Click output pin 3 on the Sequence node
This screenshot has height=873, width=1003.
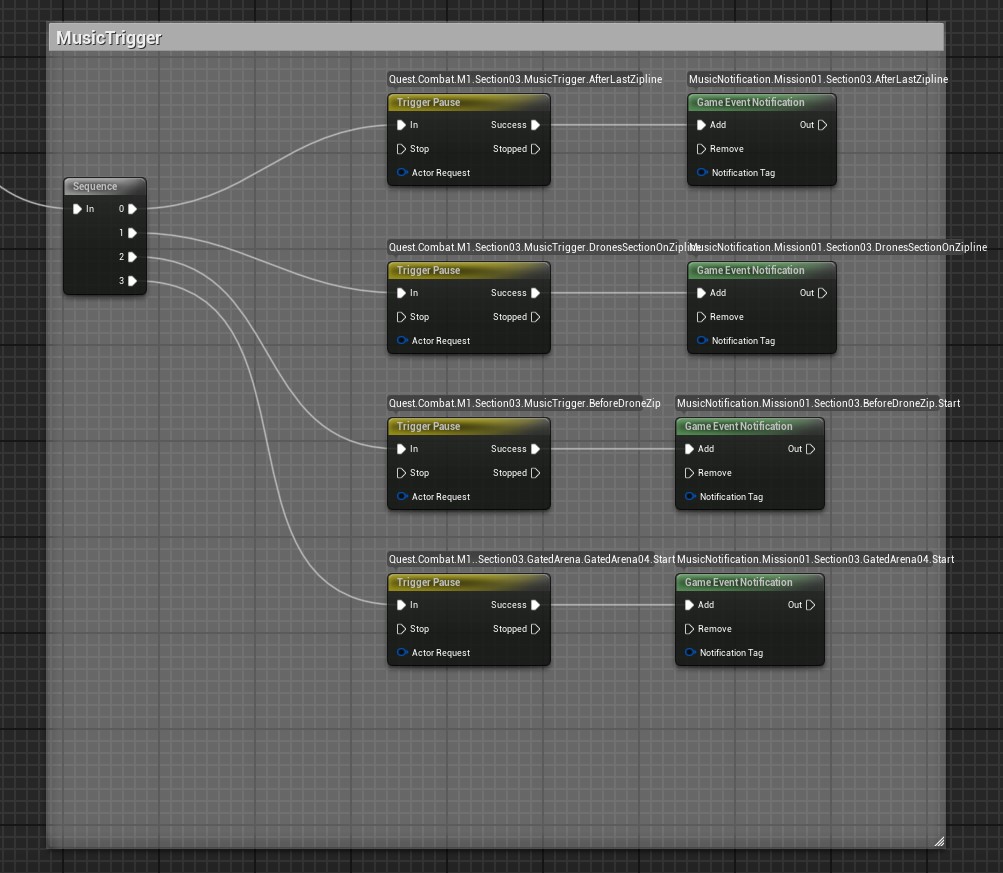pos(132,281)
